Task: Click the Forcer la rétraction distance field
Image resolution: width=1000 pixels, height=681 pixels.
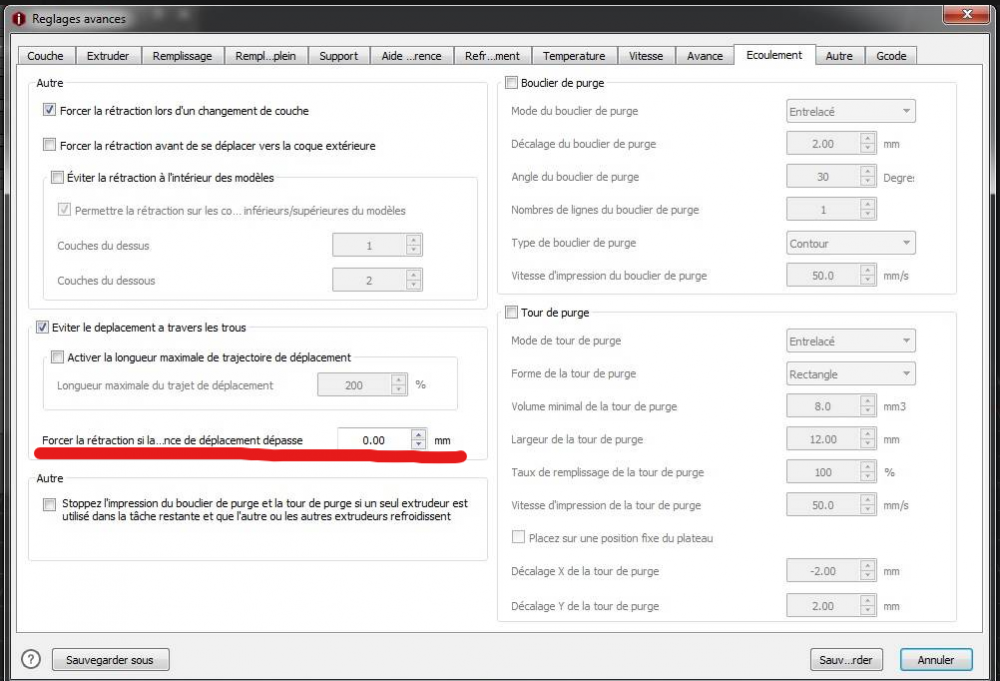Action: point(374,440)
